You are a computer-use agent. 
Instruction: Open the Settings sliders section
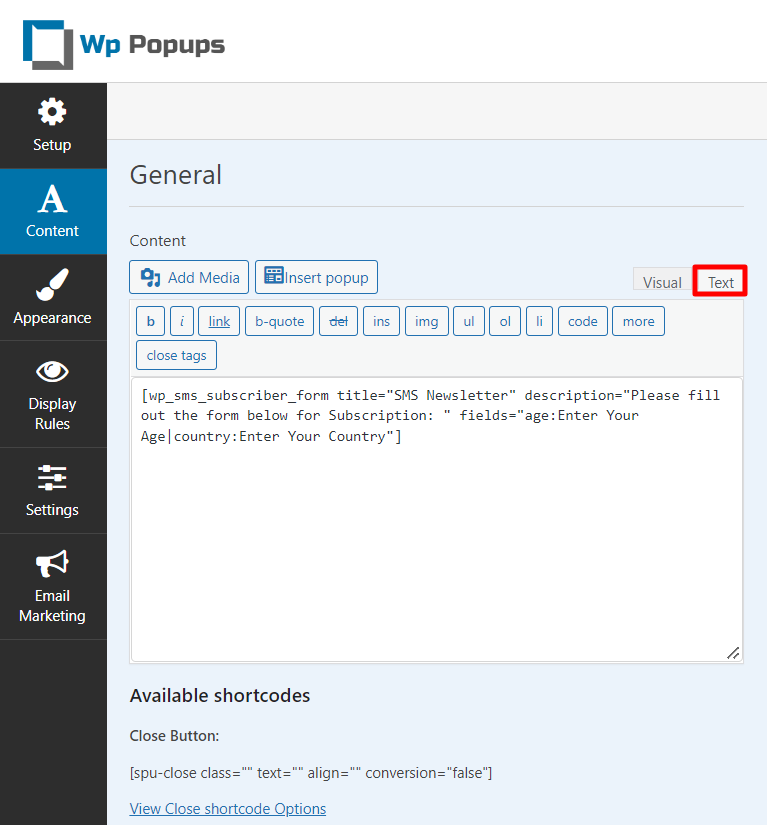coord(53,491)
